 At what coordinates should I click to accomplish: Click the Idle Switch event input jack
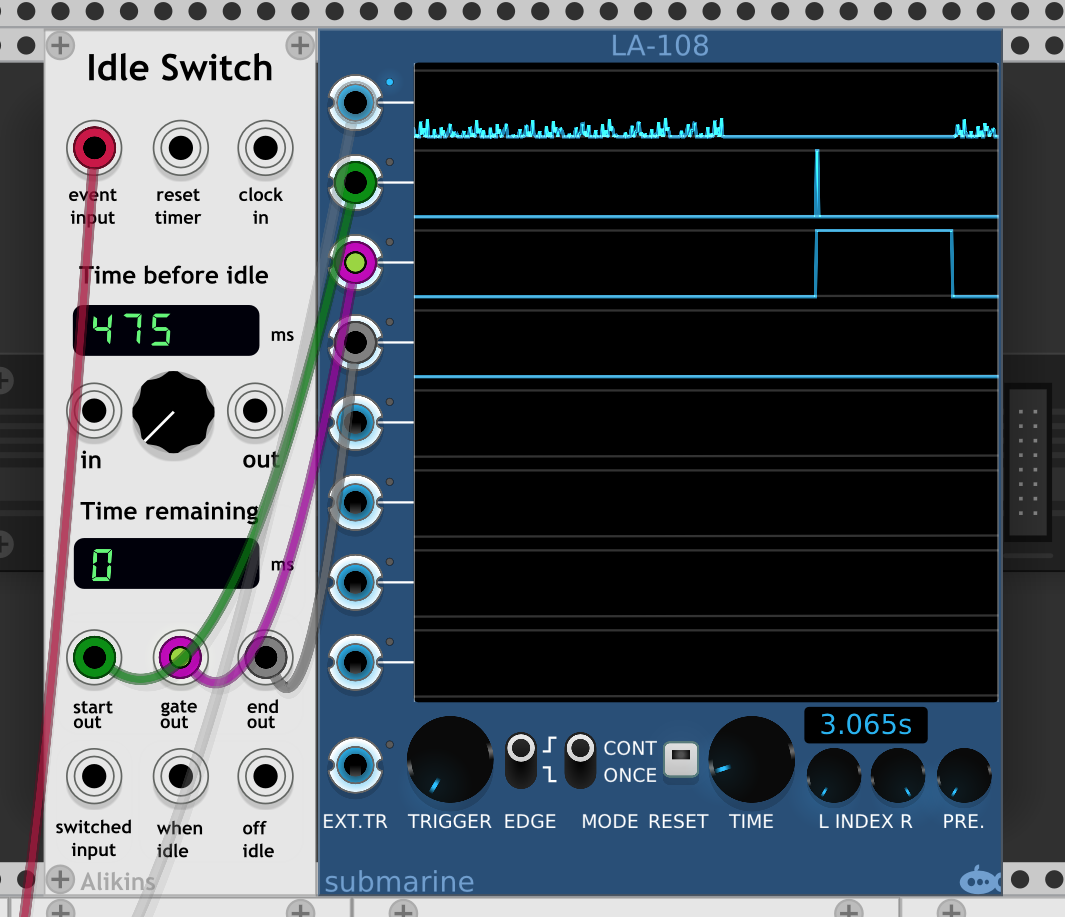click(x=94, y=147)
